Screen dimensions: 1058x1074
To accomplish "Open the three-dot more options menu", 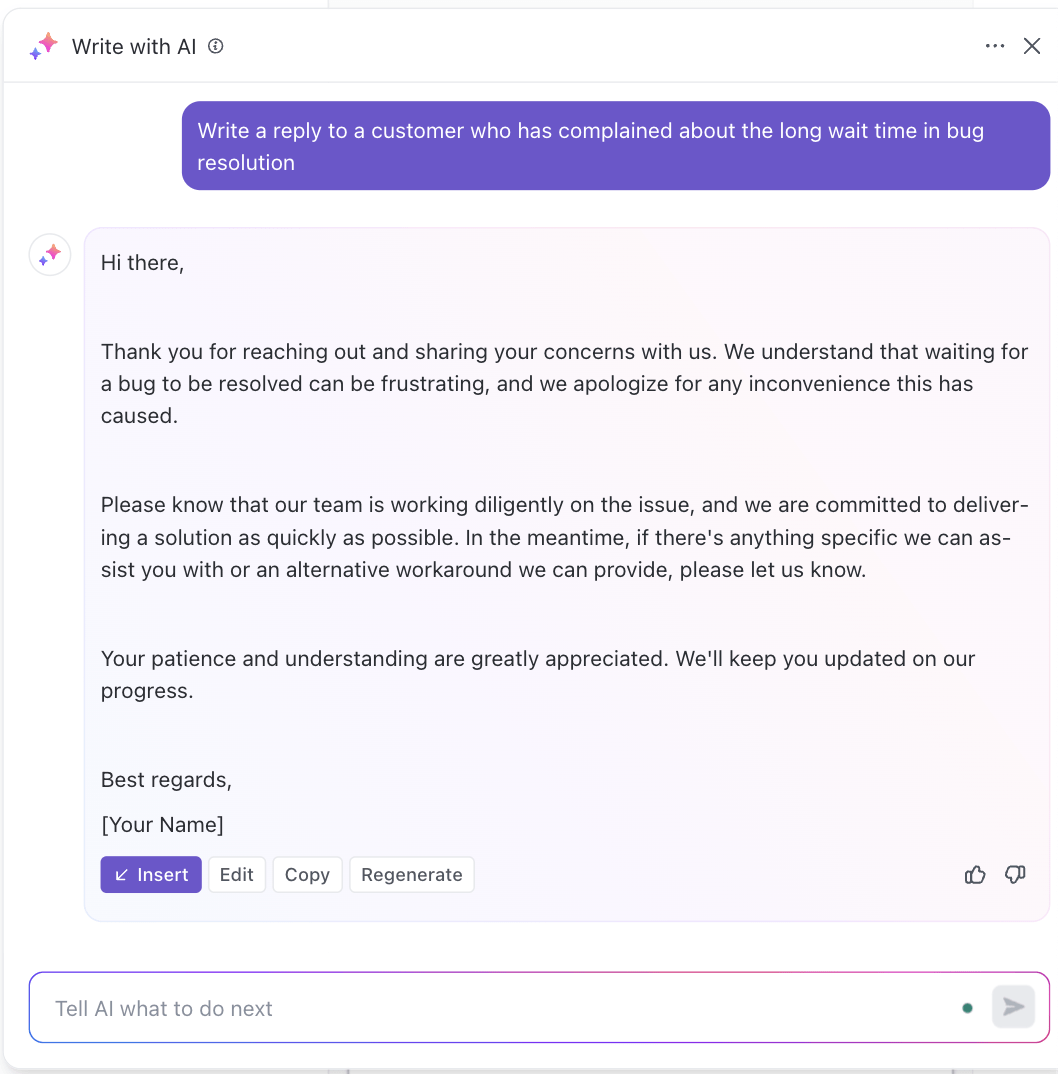I will [994, 46].
